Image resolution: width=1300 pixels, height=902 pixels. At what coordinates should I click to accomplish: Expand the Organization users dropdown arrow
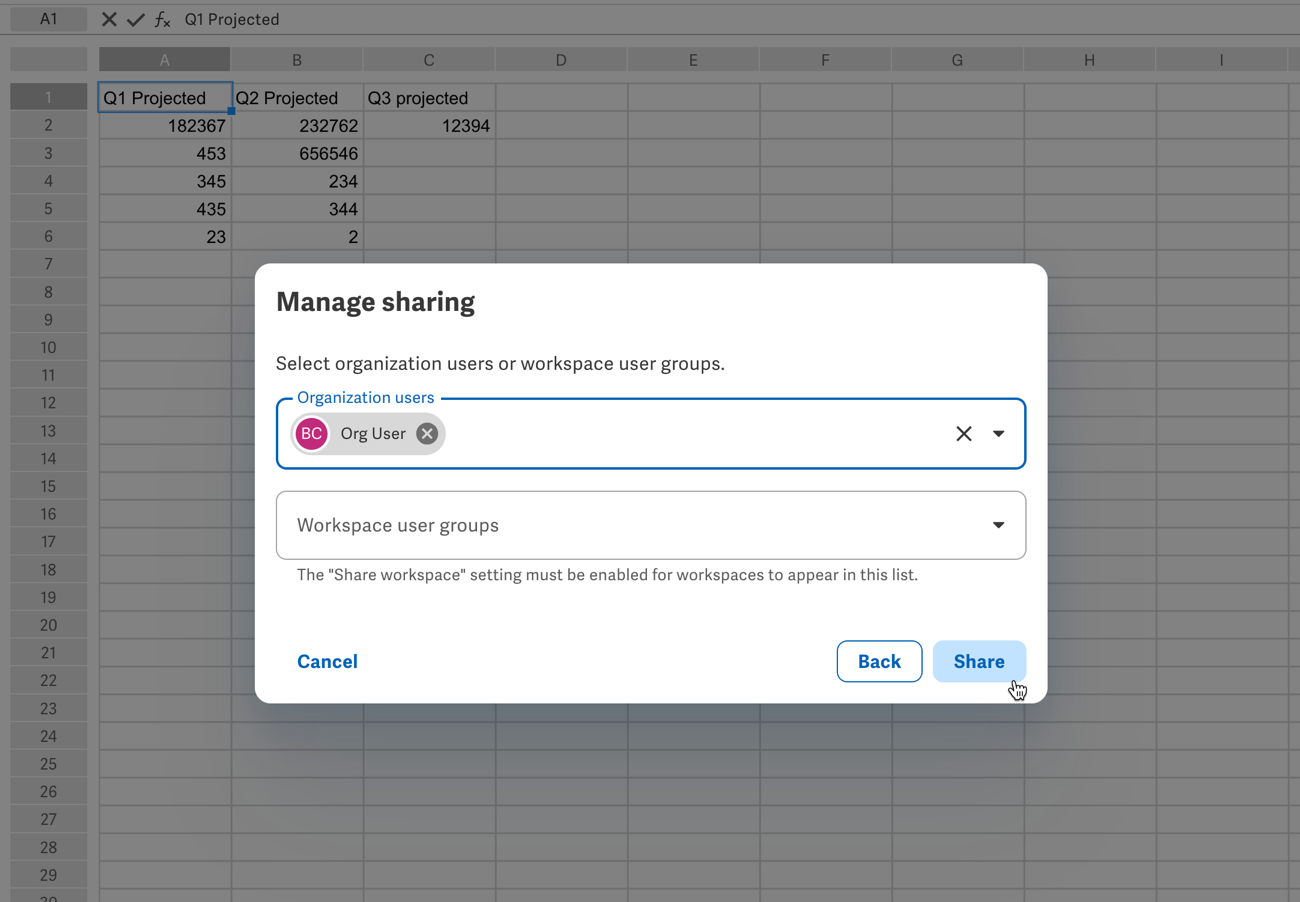pos(998,433)
